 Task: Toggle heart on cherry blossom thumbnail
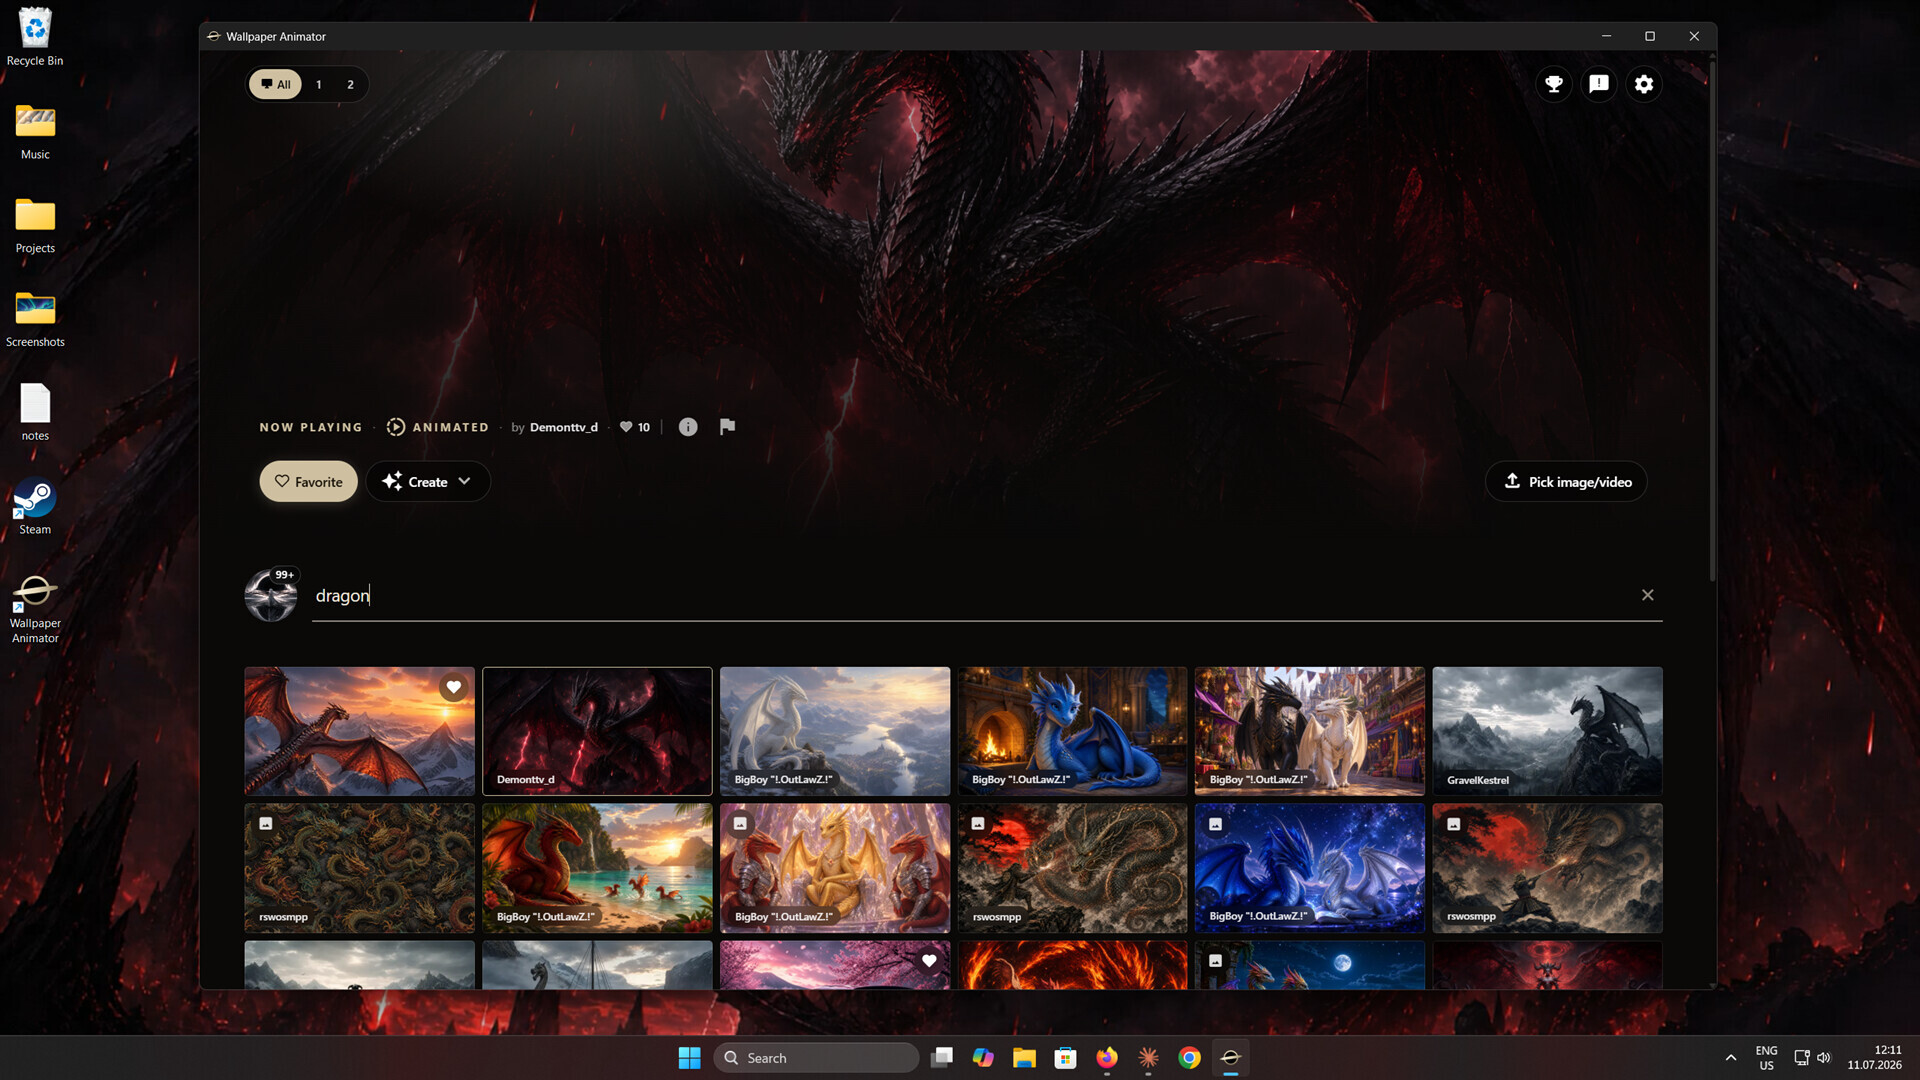tap(929, 961)
